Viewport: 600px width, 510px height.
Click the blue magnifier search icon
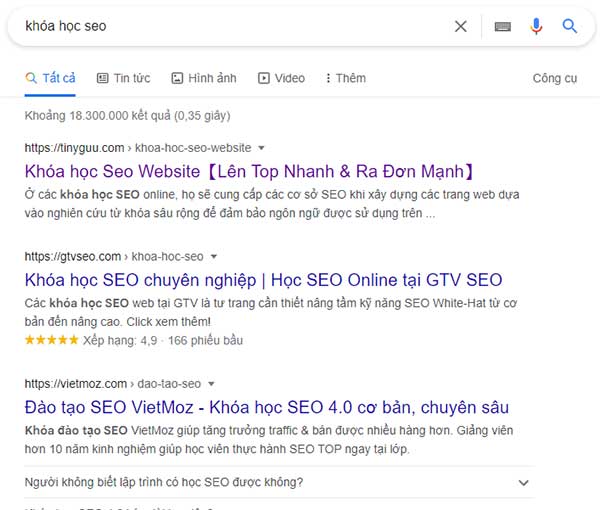(x=569, y=26)
